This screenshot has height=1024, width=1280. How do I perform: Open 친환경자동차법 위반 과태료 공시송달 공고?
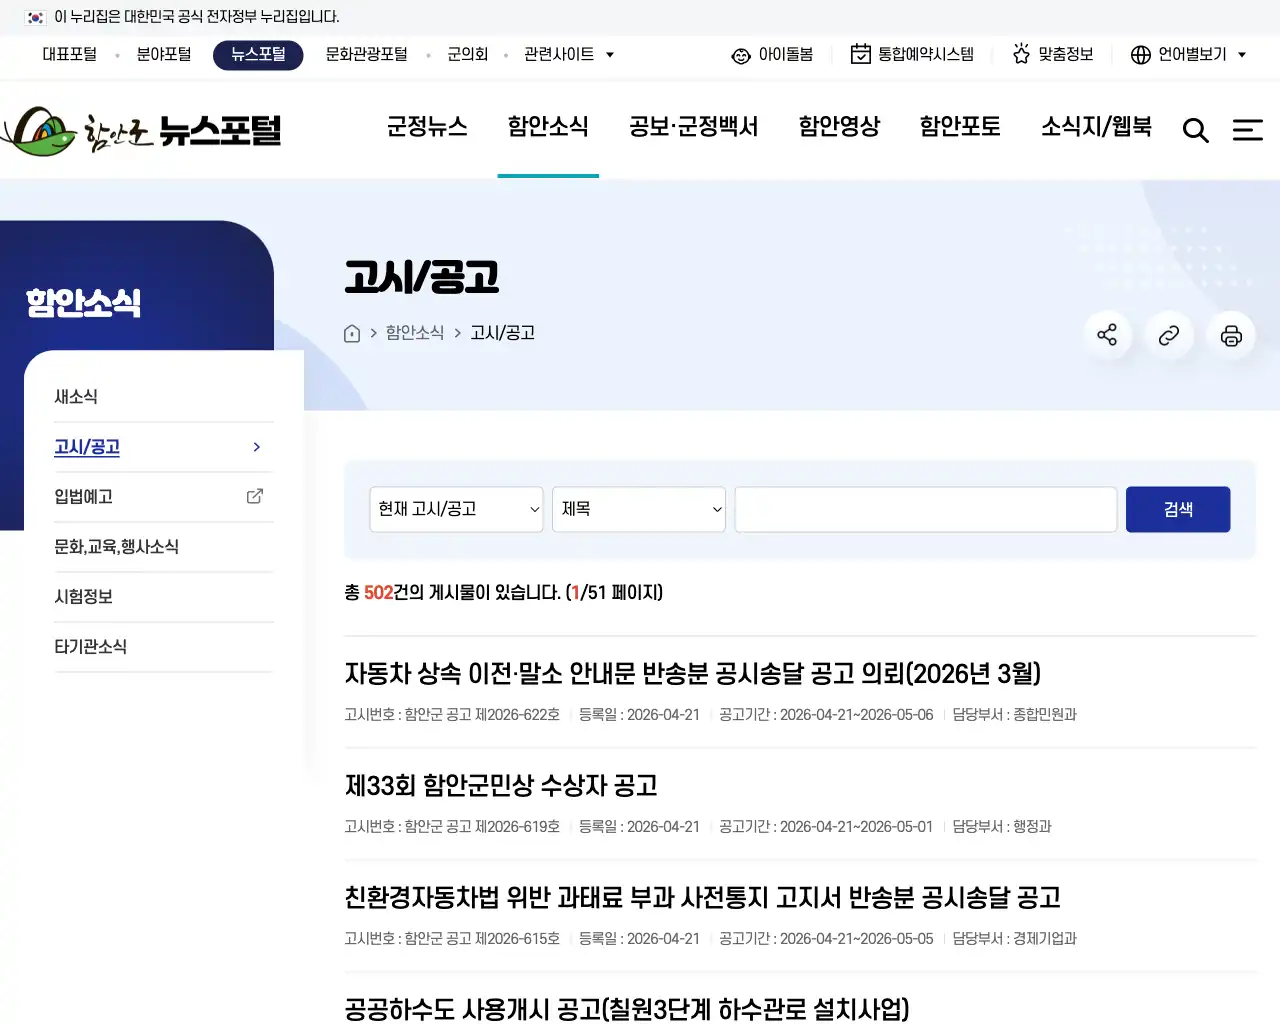pyautogui.click(x=702, y=898)
